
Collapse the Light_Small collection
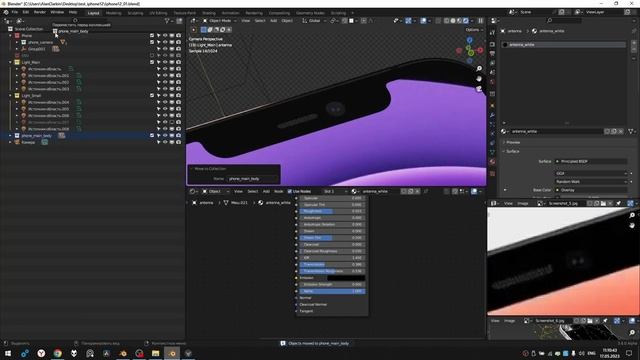[10, 96]
